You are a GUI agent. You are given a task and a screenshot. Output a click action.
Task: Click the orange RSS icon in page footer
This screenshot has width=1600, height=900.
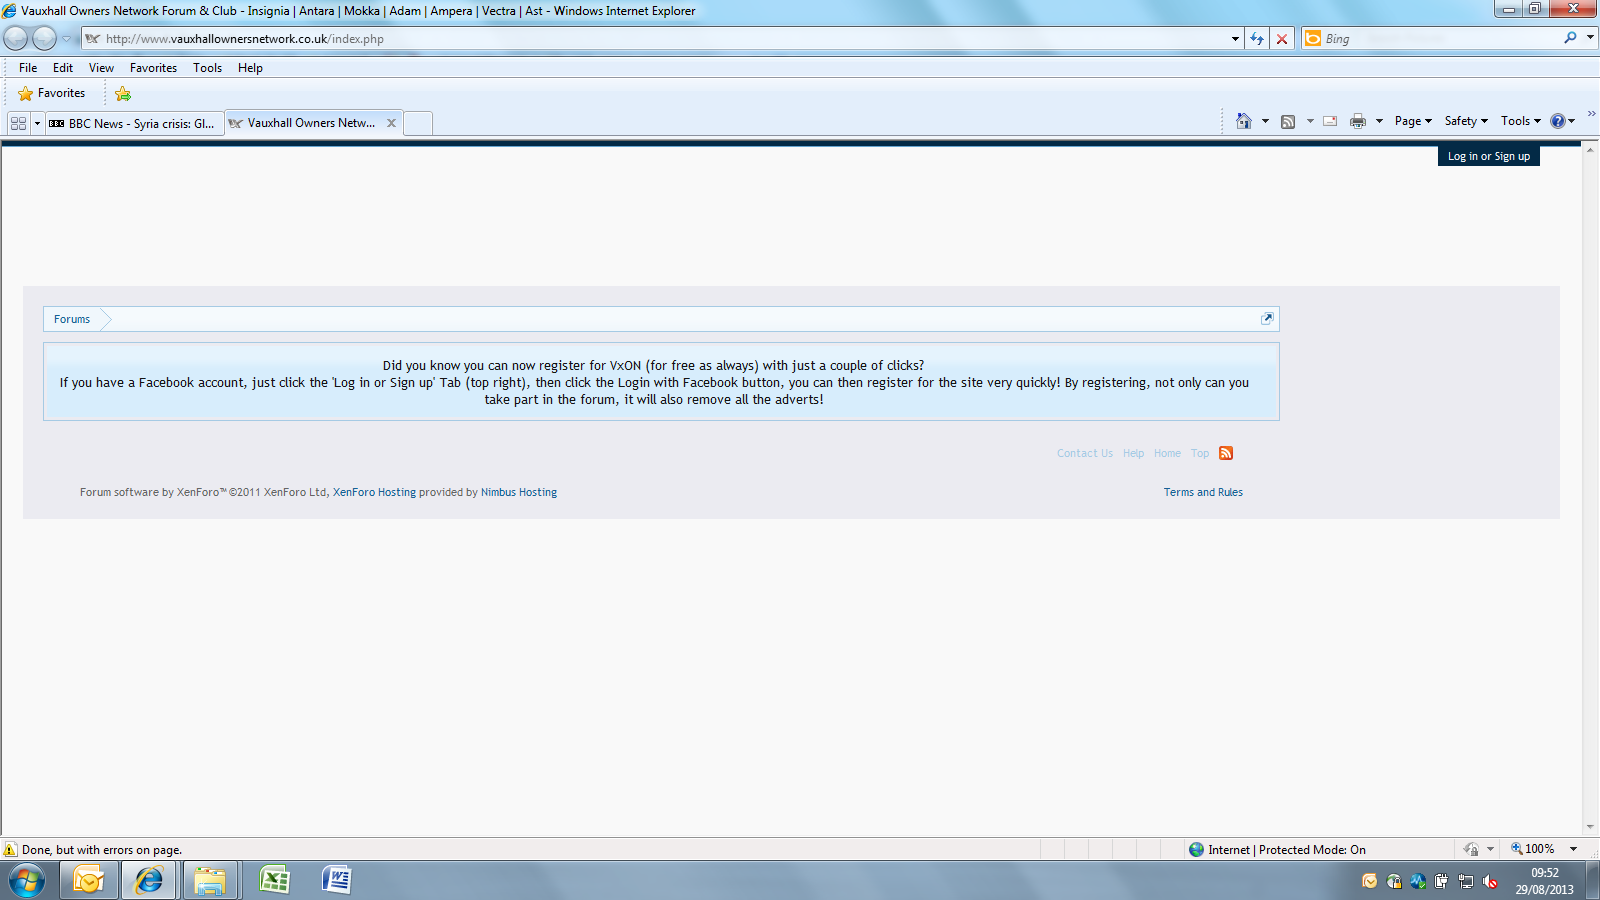[x=1226, y=453]
